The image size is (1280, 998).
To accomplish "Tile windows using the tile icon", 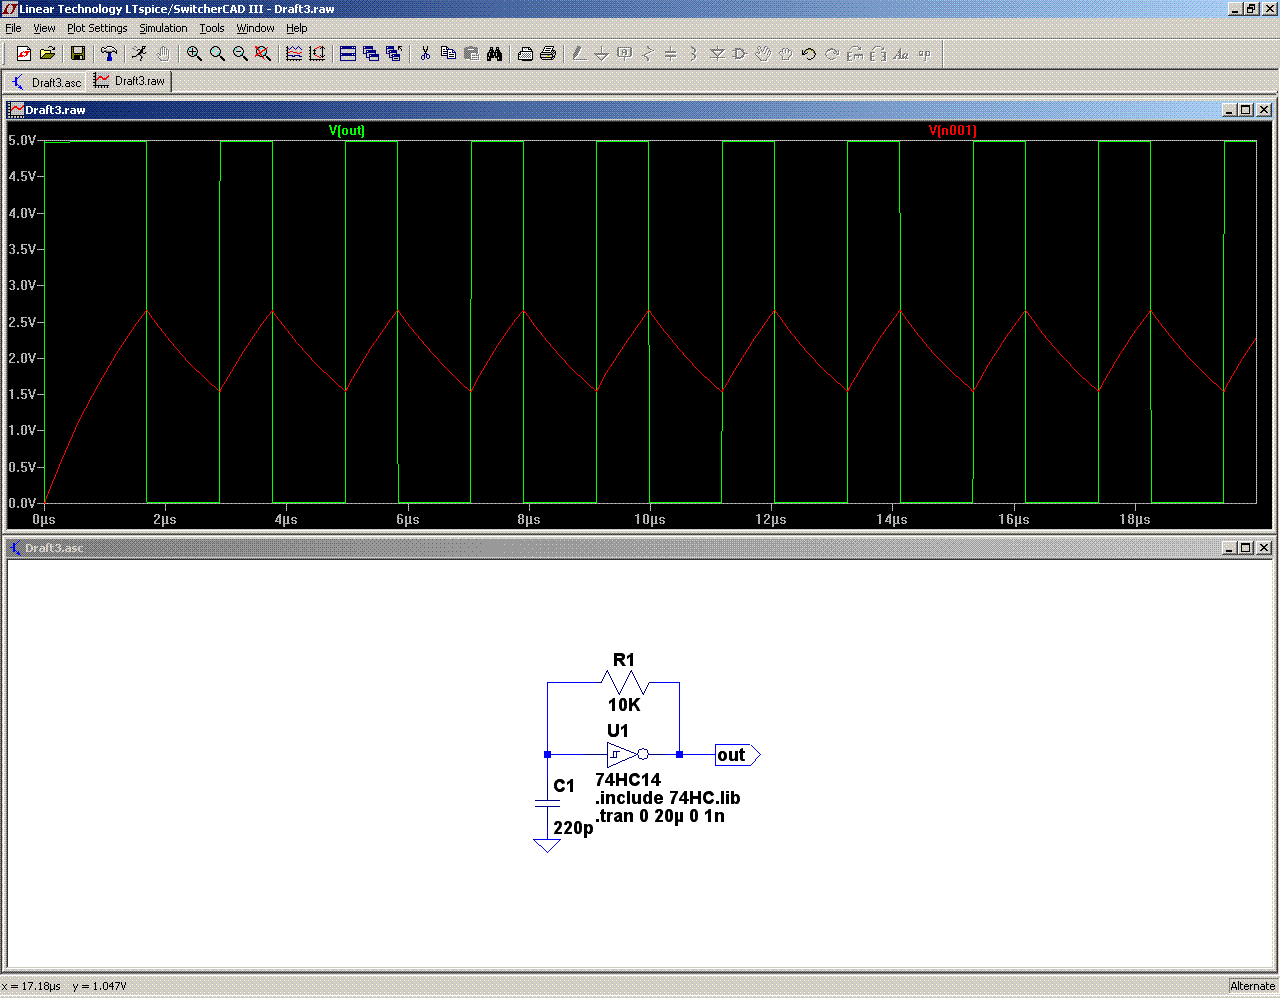I will tap(348, 54).
